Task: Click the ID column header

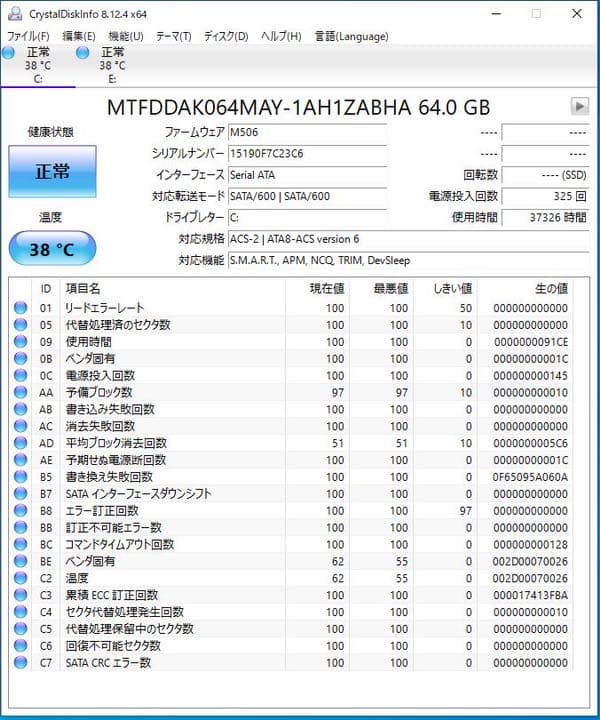Action: click(x=45, y=288)
